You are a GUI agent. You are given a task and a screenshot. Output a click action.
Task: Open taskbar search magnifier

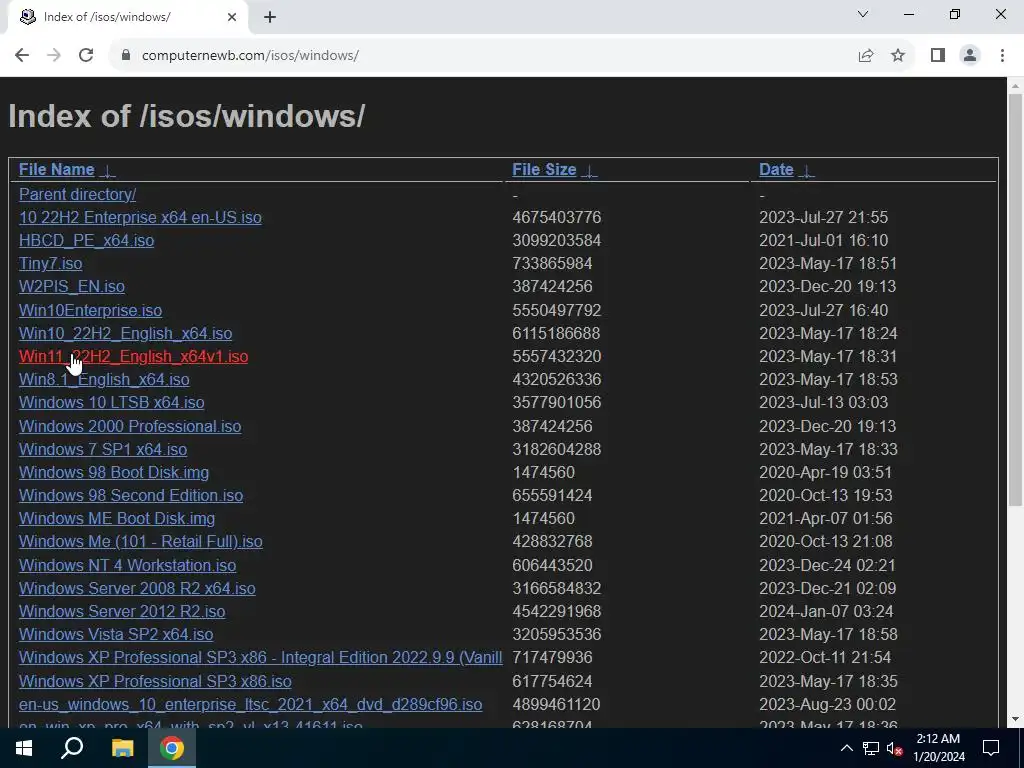pos(72,748)
